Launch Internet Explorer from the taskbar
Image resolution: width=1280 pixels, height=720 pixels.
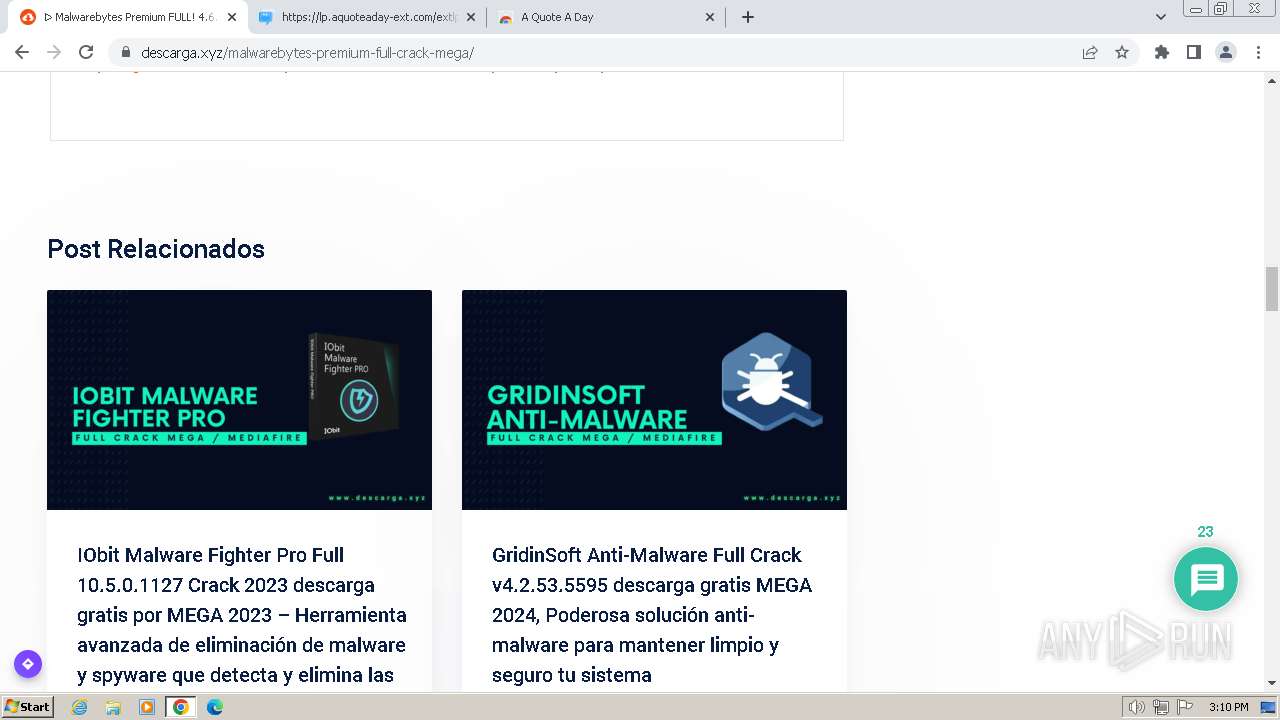click(x=80, y=707)
